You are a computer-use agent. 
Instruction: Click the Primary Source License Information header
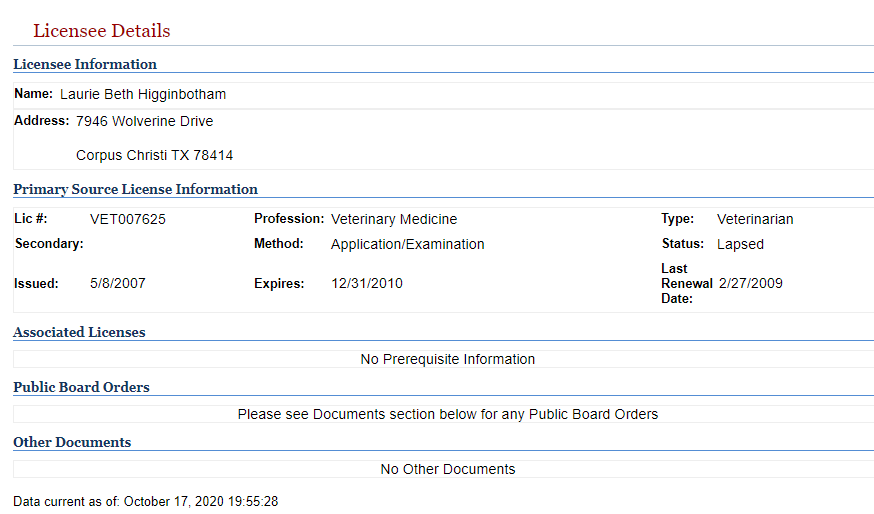click(135, 189)
